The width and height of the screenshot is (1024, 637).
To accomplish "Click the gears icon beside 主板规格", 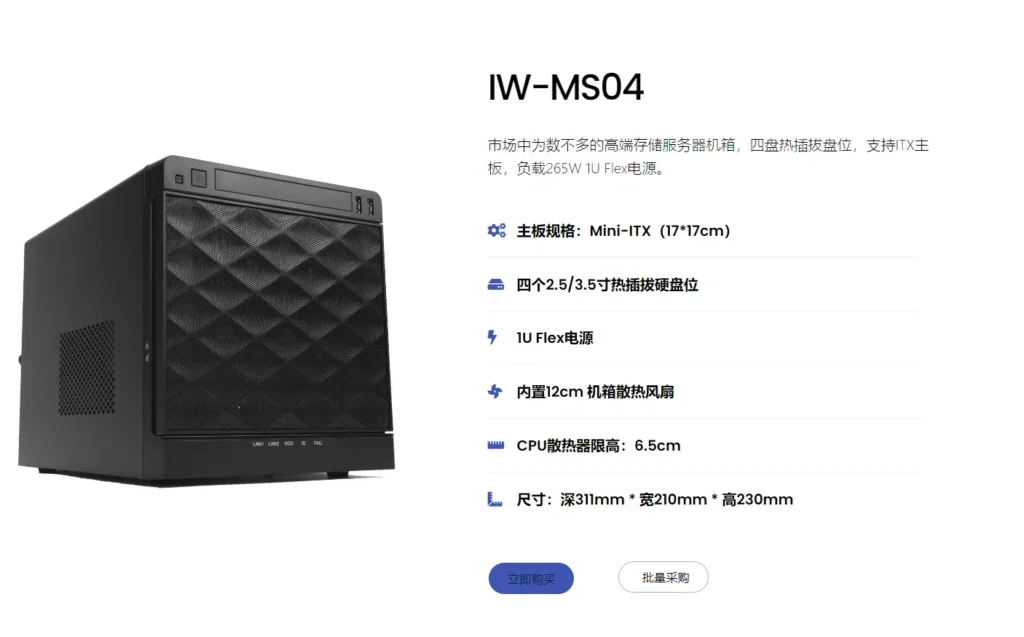I will (x=496, y=231).
